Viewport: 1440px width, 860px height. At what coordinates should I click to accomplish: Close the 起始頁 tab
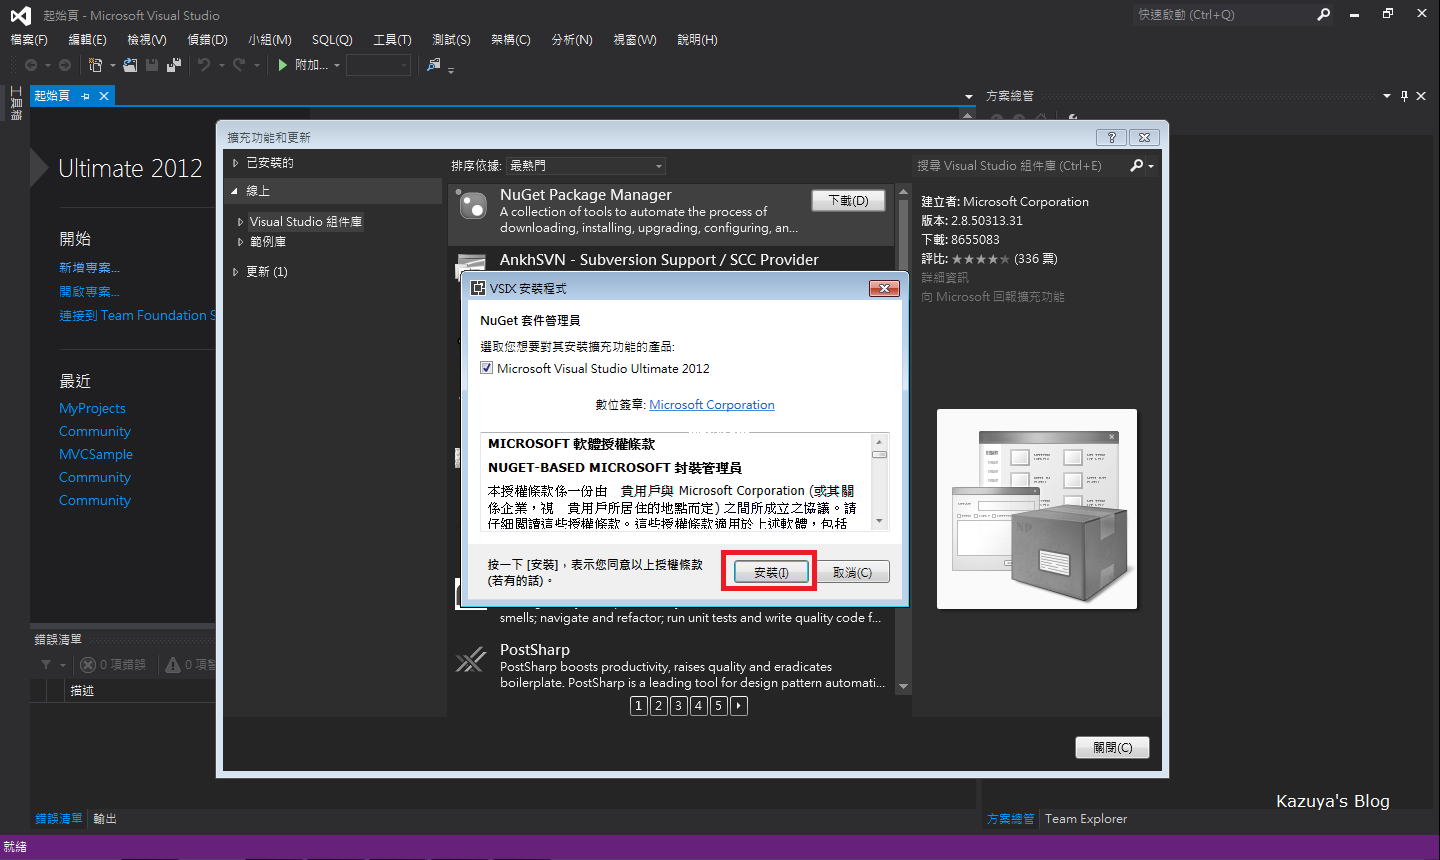point(103,96)
